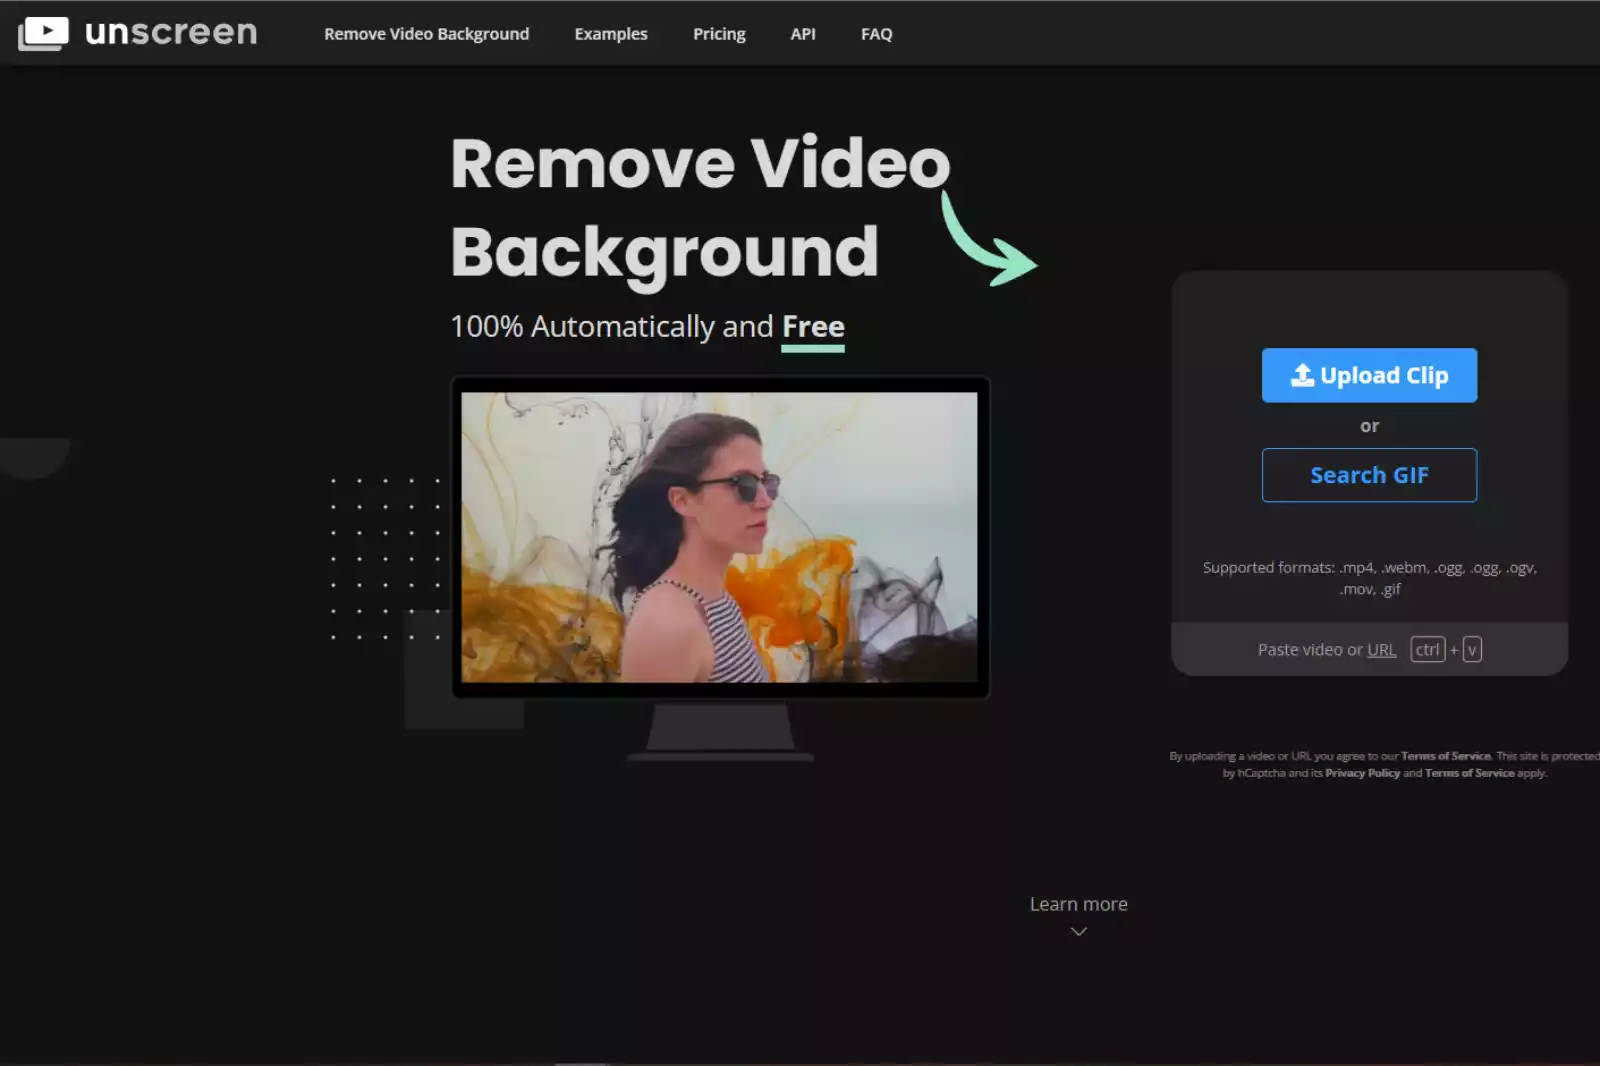Expand the chevron under Learn more
This screenshot has height=1066, width=1600.
1078,931
